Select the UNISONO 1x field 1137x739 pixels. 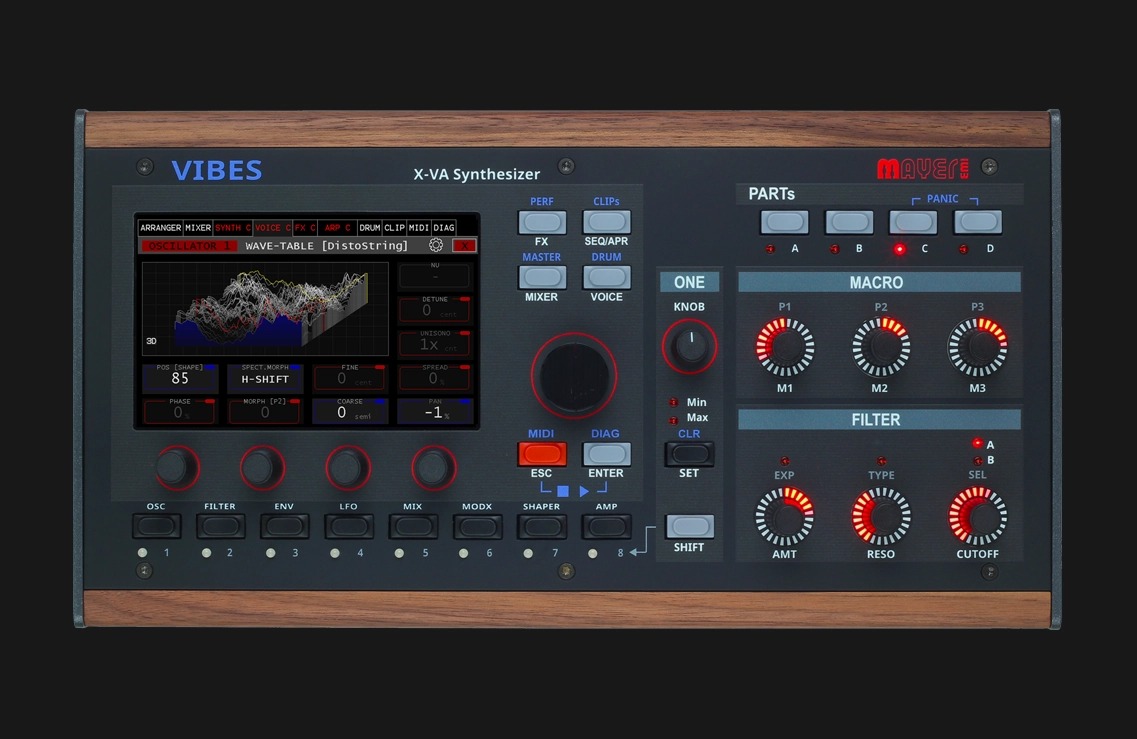[435, 342]
